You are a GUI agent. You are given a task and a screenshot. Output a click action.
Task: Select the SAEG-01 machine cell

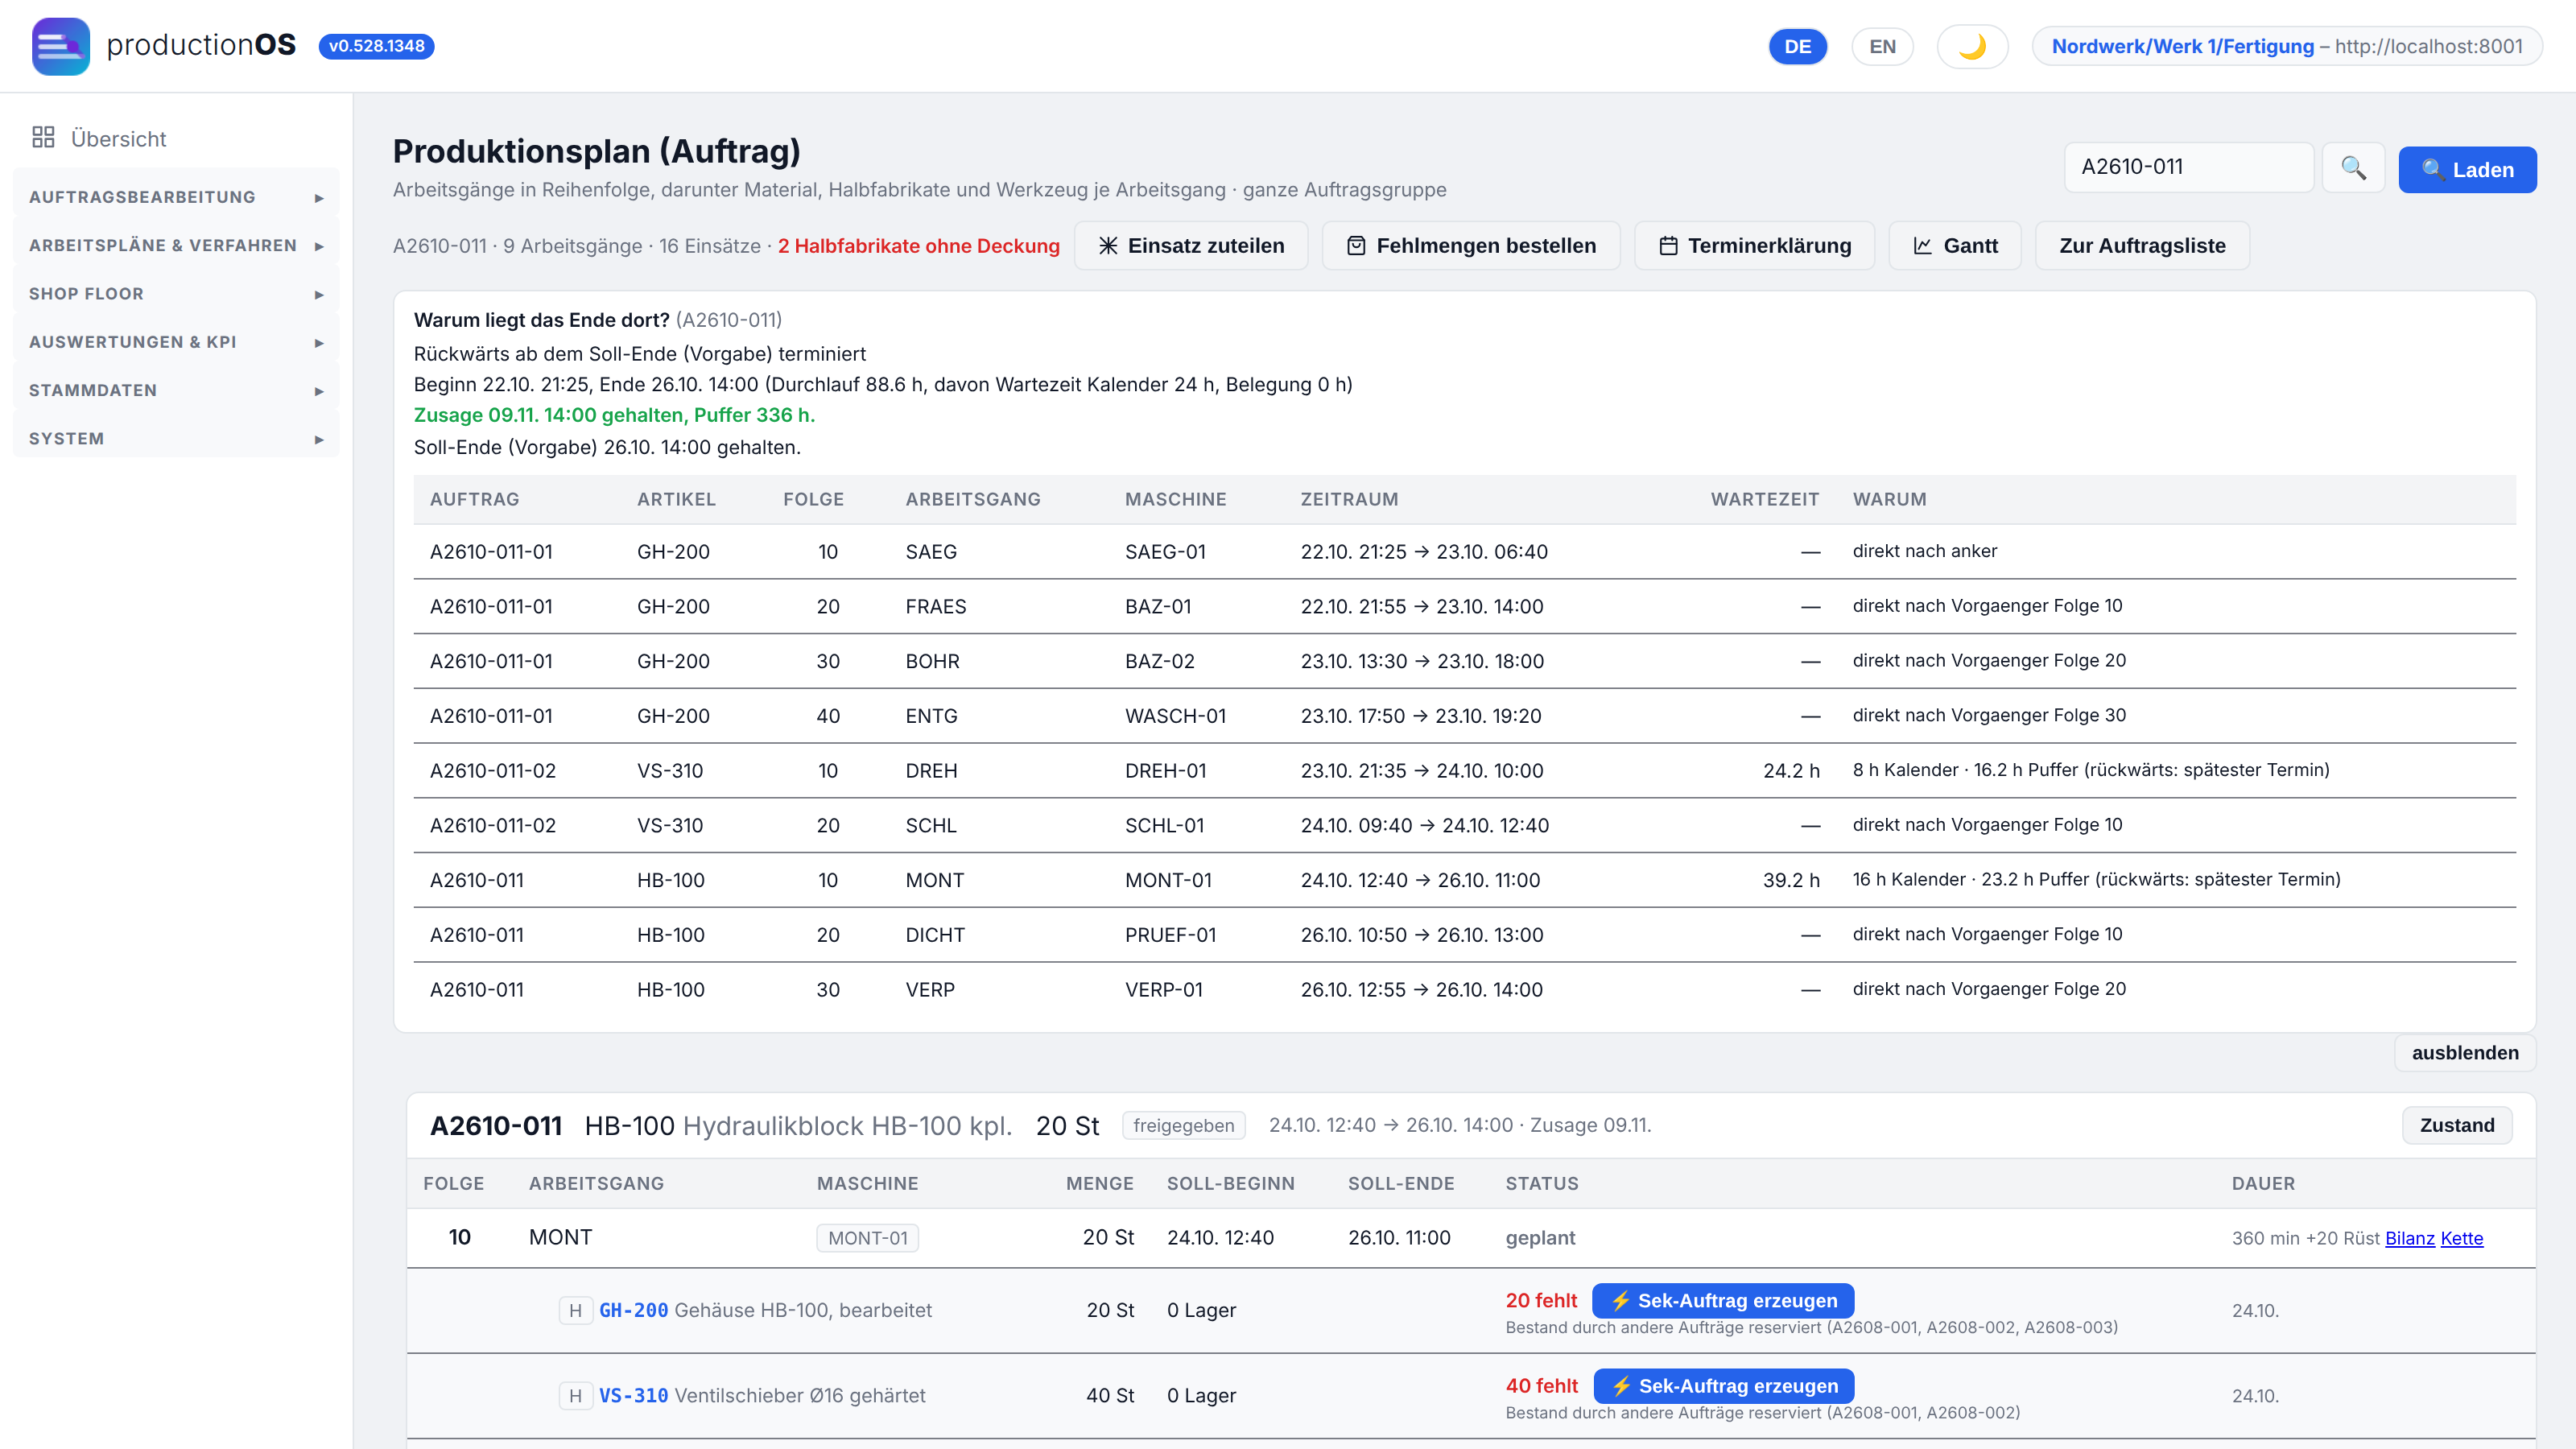1165,552
